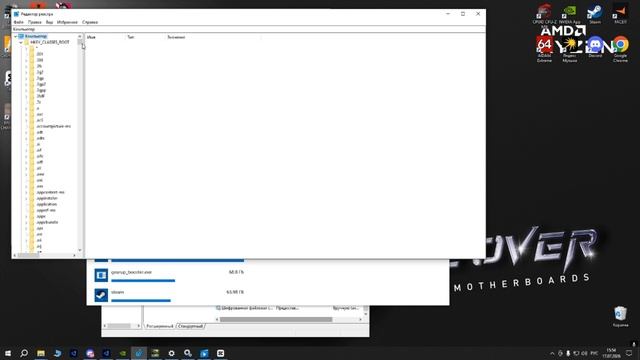
Task: Select the Компьютер root node
Action: coord(36,36)
